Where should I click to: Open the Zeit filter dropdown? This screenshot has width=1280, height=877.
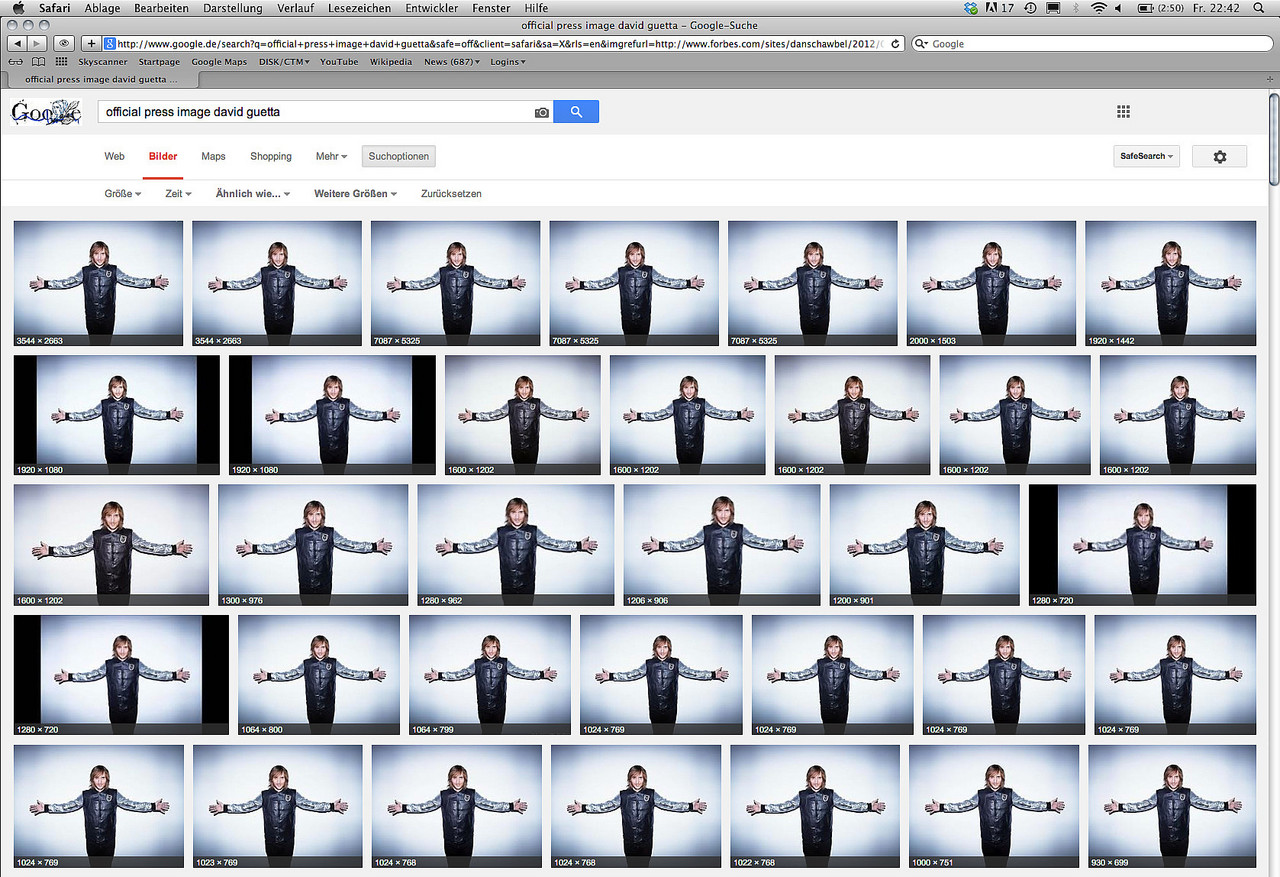click(x=178, y=194)
